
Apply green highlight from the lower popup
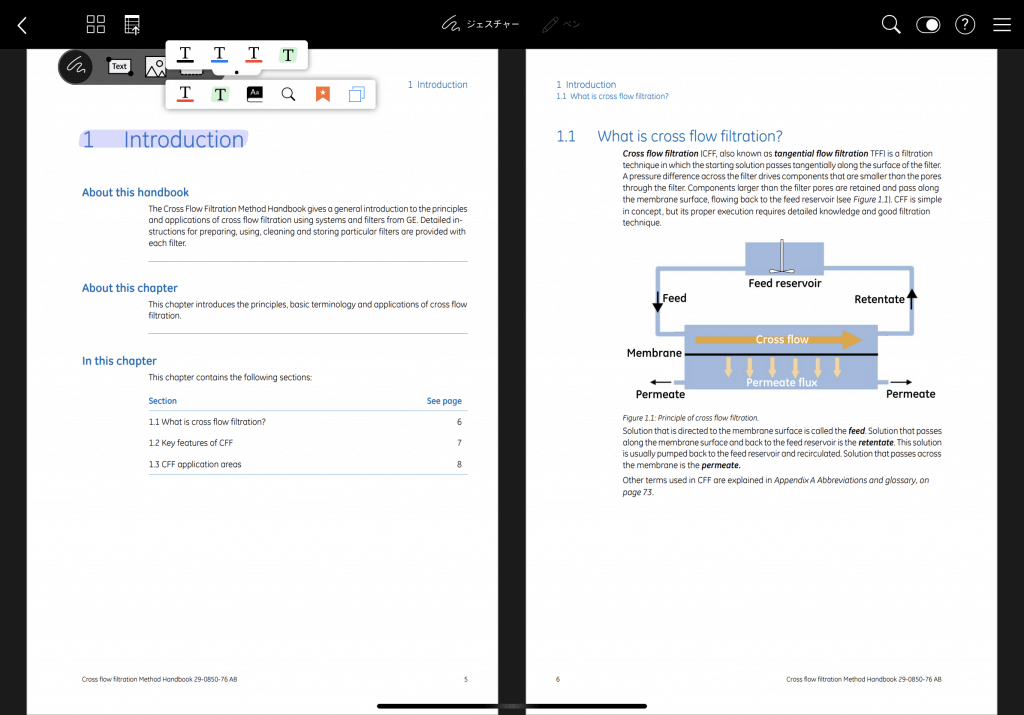pyautogui.click(x=220, y=94)
